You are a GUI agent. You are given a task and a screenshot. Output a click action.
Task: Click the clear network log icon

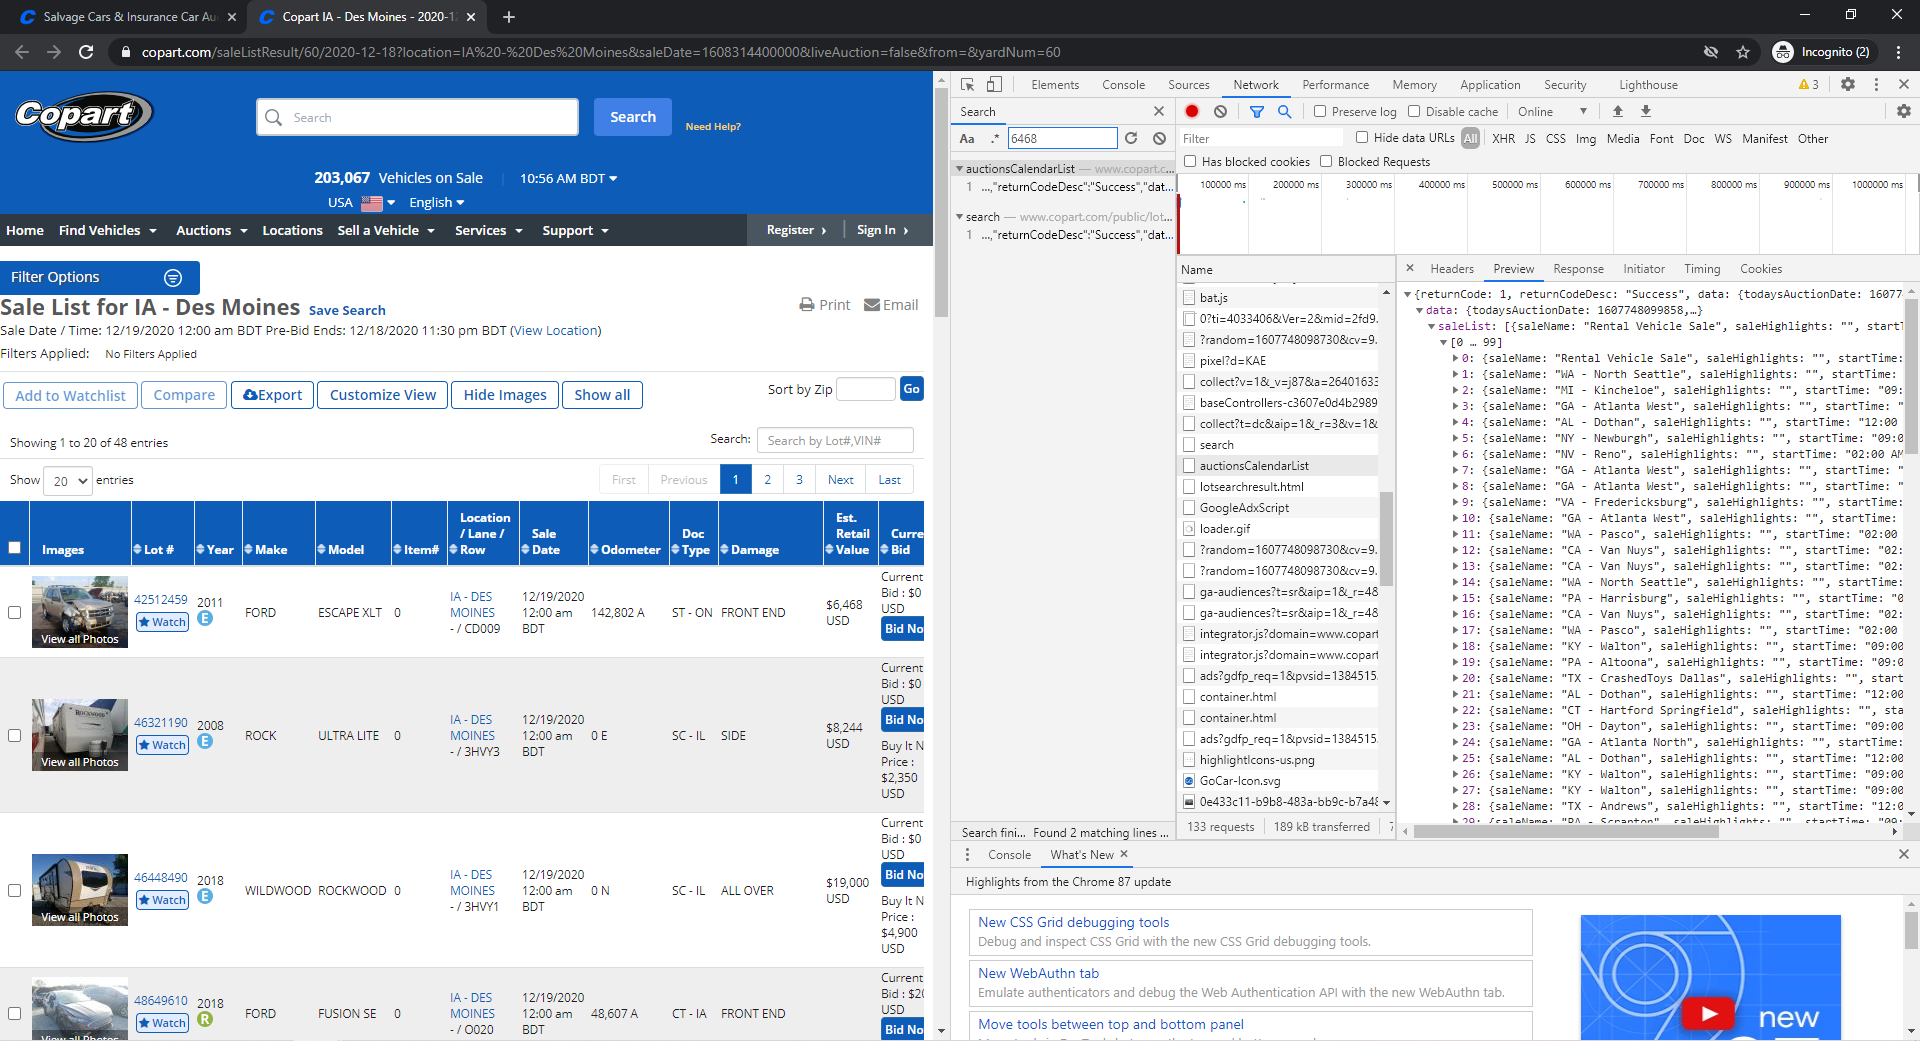pos(1220,112)
